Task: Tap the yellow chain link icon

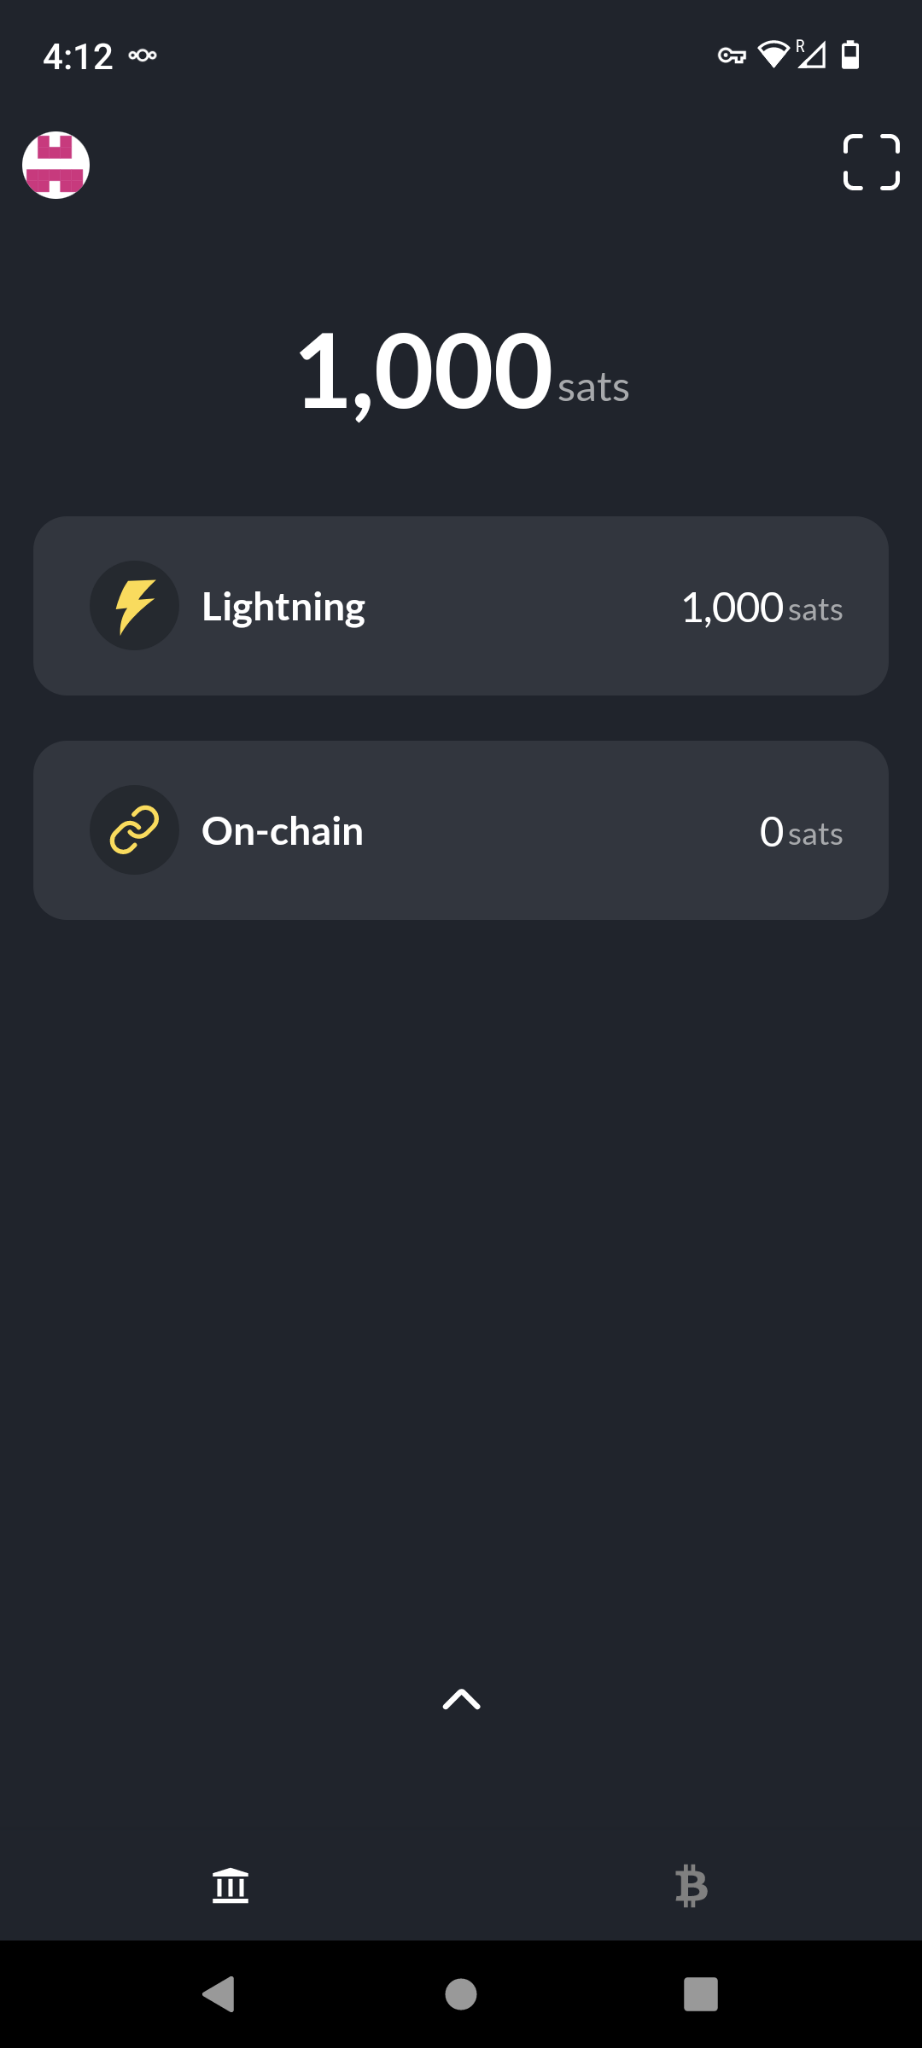Action: click(x=135, y=830)
